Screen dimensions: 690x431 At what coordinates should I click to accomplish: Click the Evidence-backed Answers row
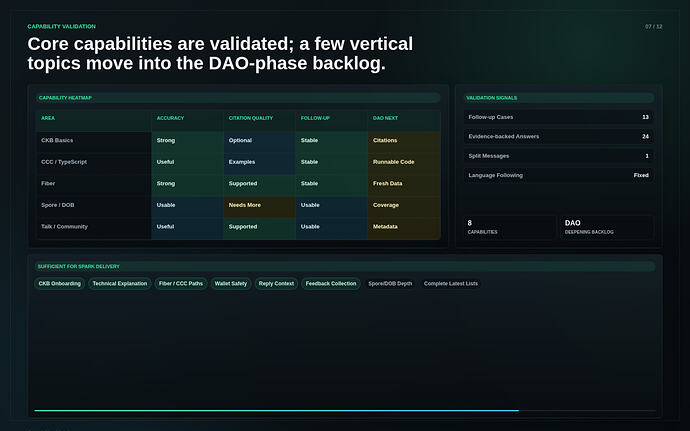click(x=558, y=136)
